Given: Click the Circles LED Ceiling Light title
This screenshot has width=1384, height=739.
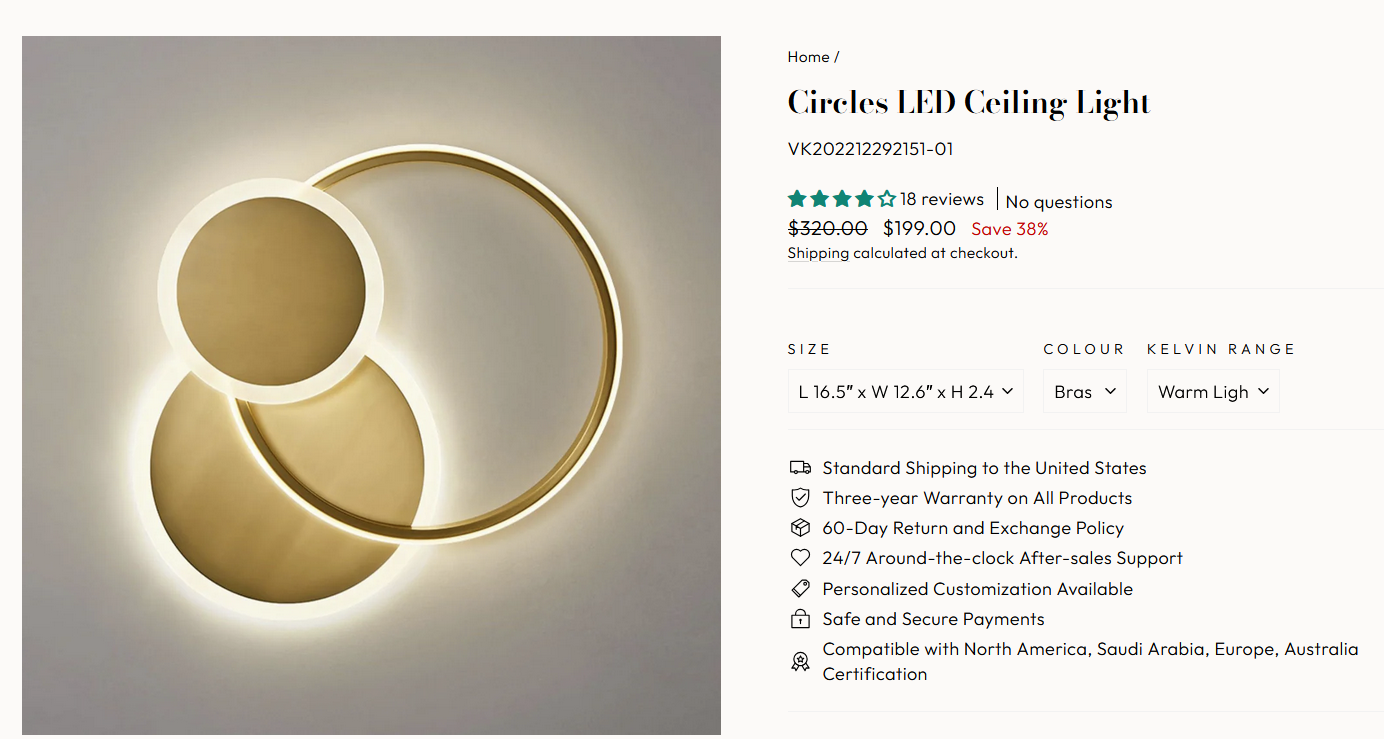Looking at the screenshot, I should 969,103.
